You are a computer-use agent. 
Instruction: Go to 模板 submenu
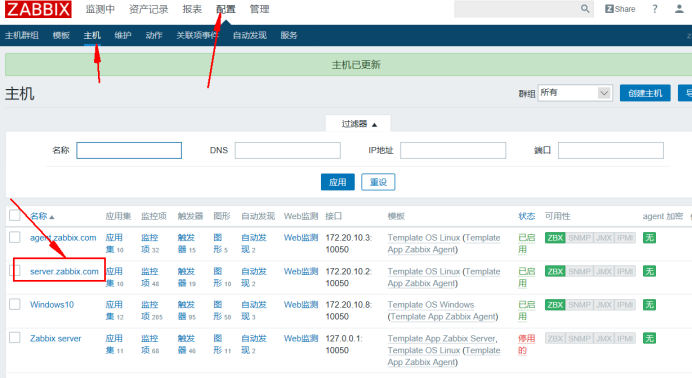pyautogui.click(x=61, y=35)
